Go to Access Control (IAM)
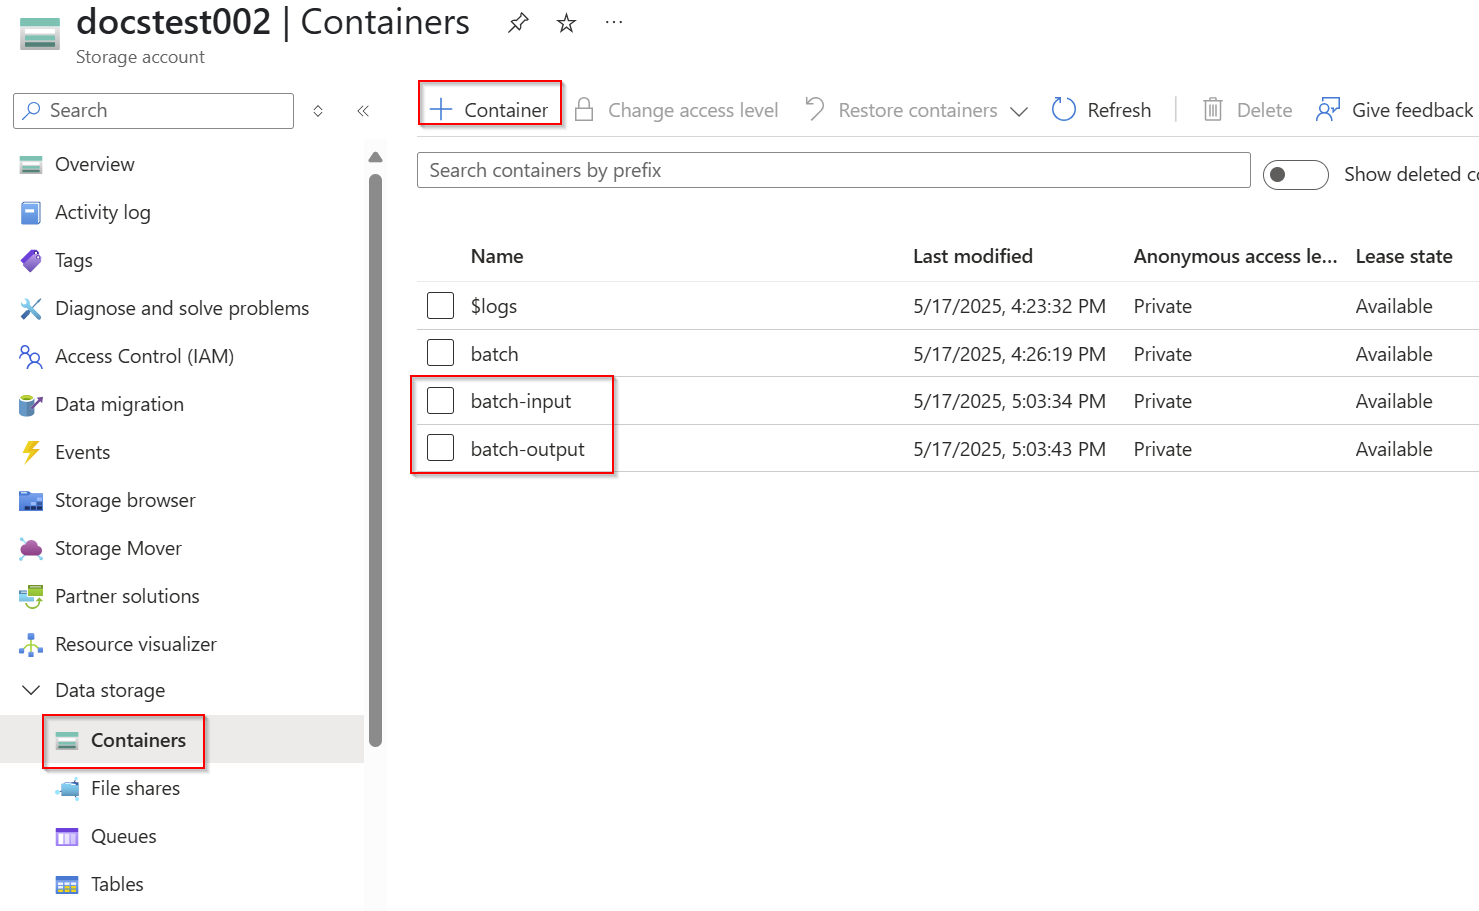This screenshot has width=1479, height=911. 145,357
